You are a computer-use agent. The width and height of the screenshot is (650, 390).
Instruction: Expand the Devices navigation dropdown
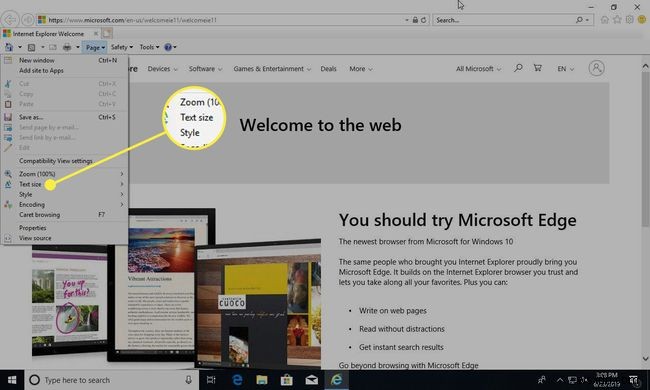[x=162, y=69]
